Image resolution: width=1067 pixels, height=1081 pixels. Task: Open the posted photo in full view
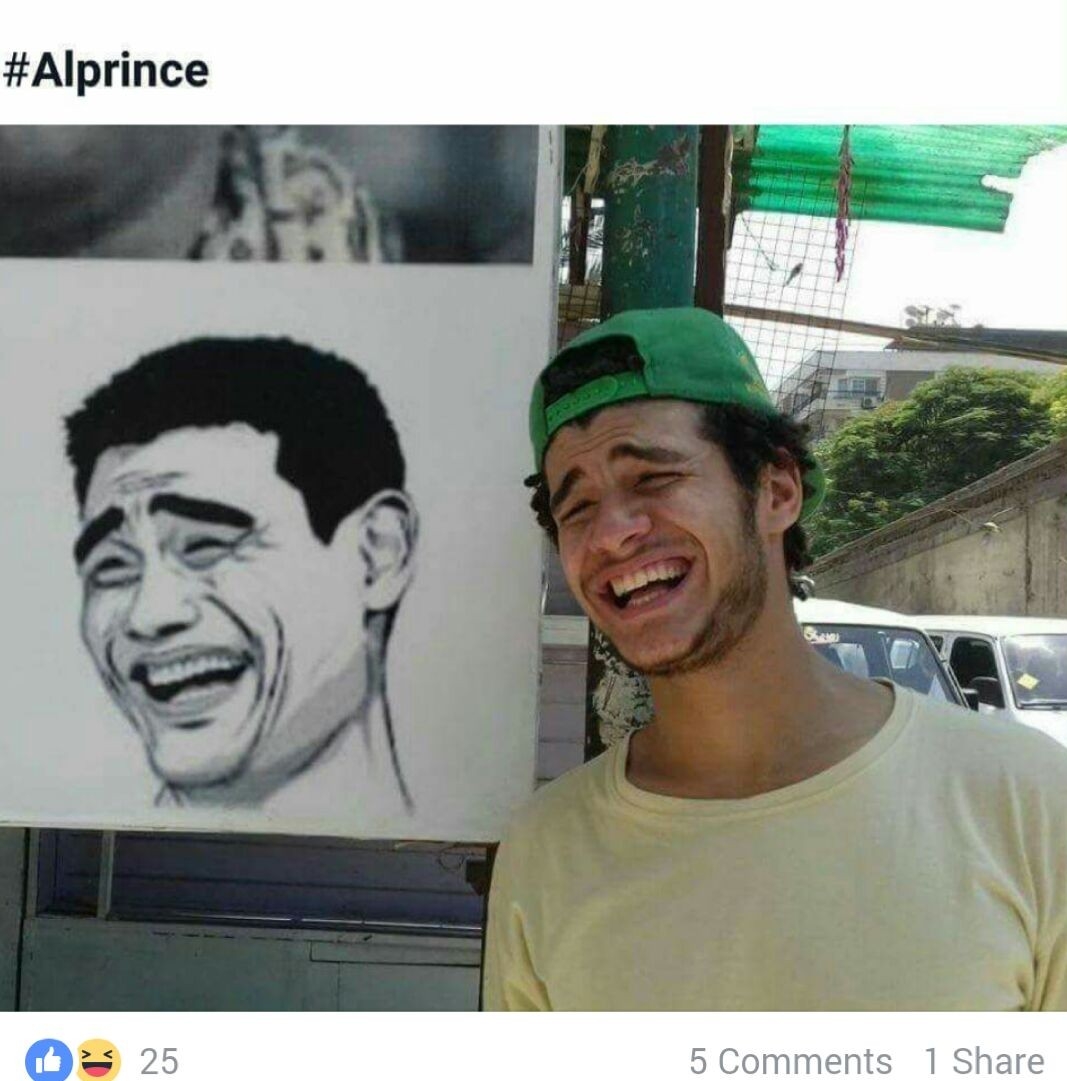click(x=534, y=567)
